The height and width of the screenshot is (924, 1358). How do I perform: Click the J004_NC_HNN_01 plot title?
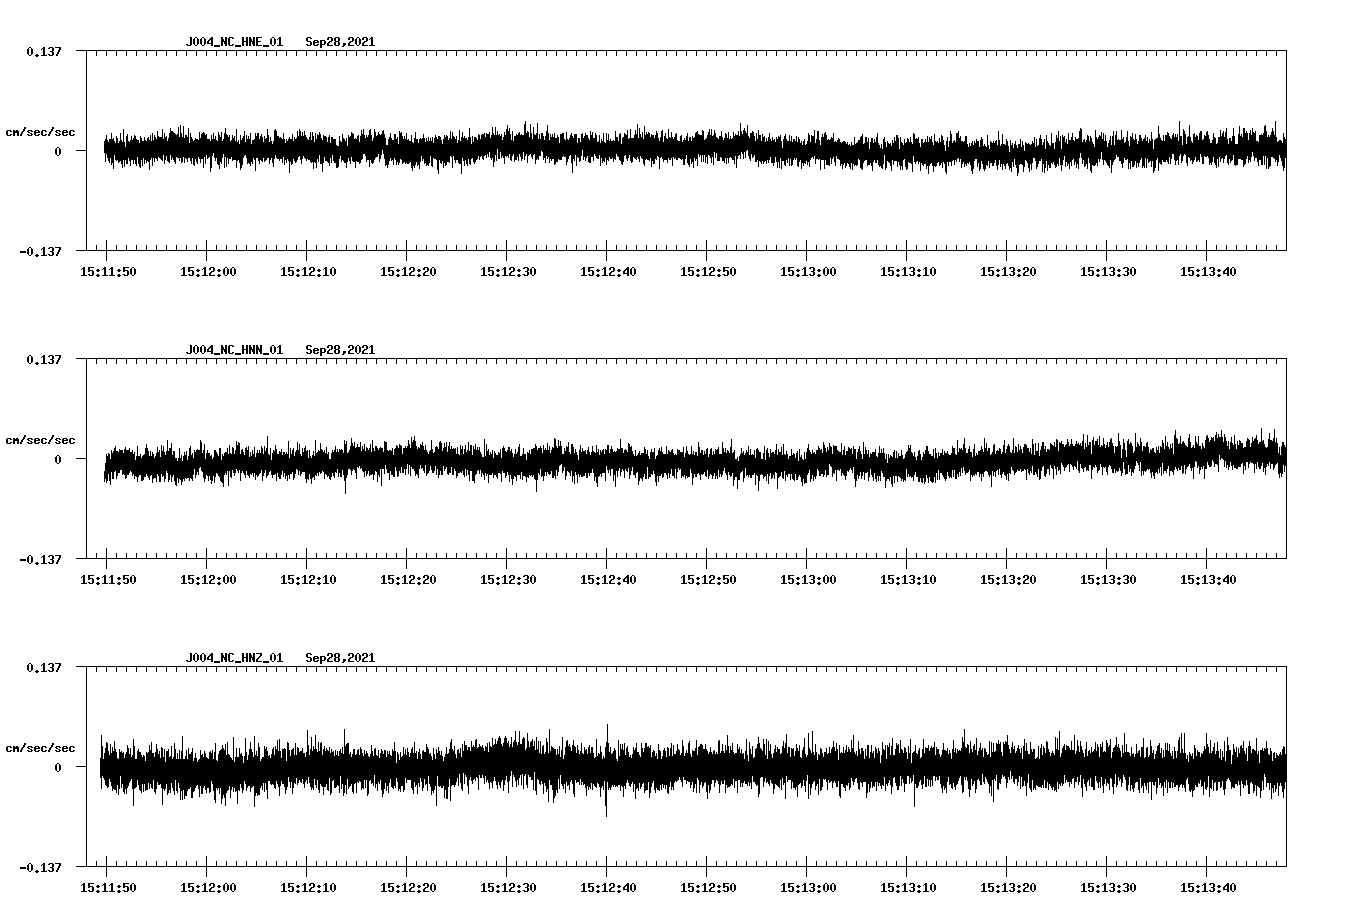[234, 350]
